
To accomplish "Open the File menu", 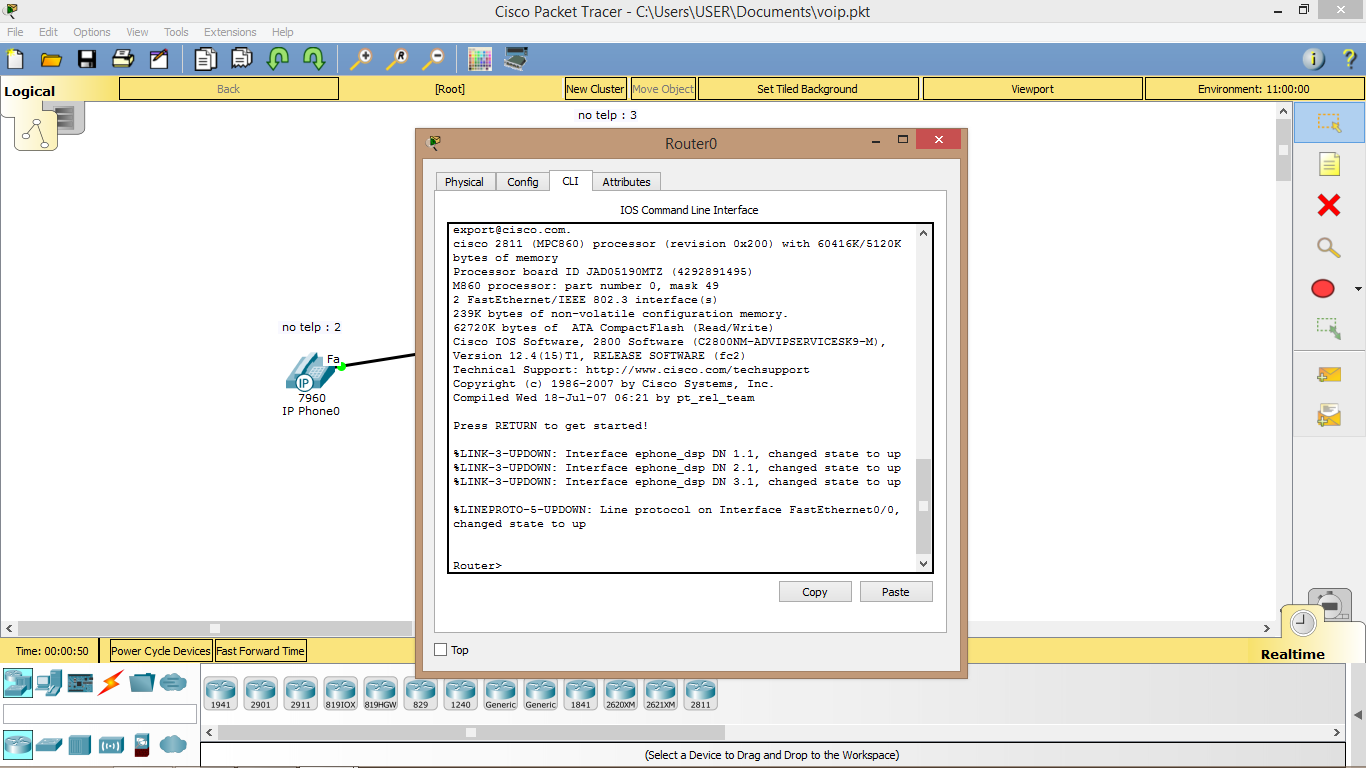I will 15,32.
